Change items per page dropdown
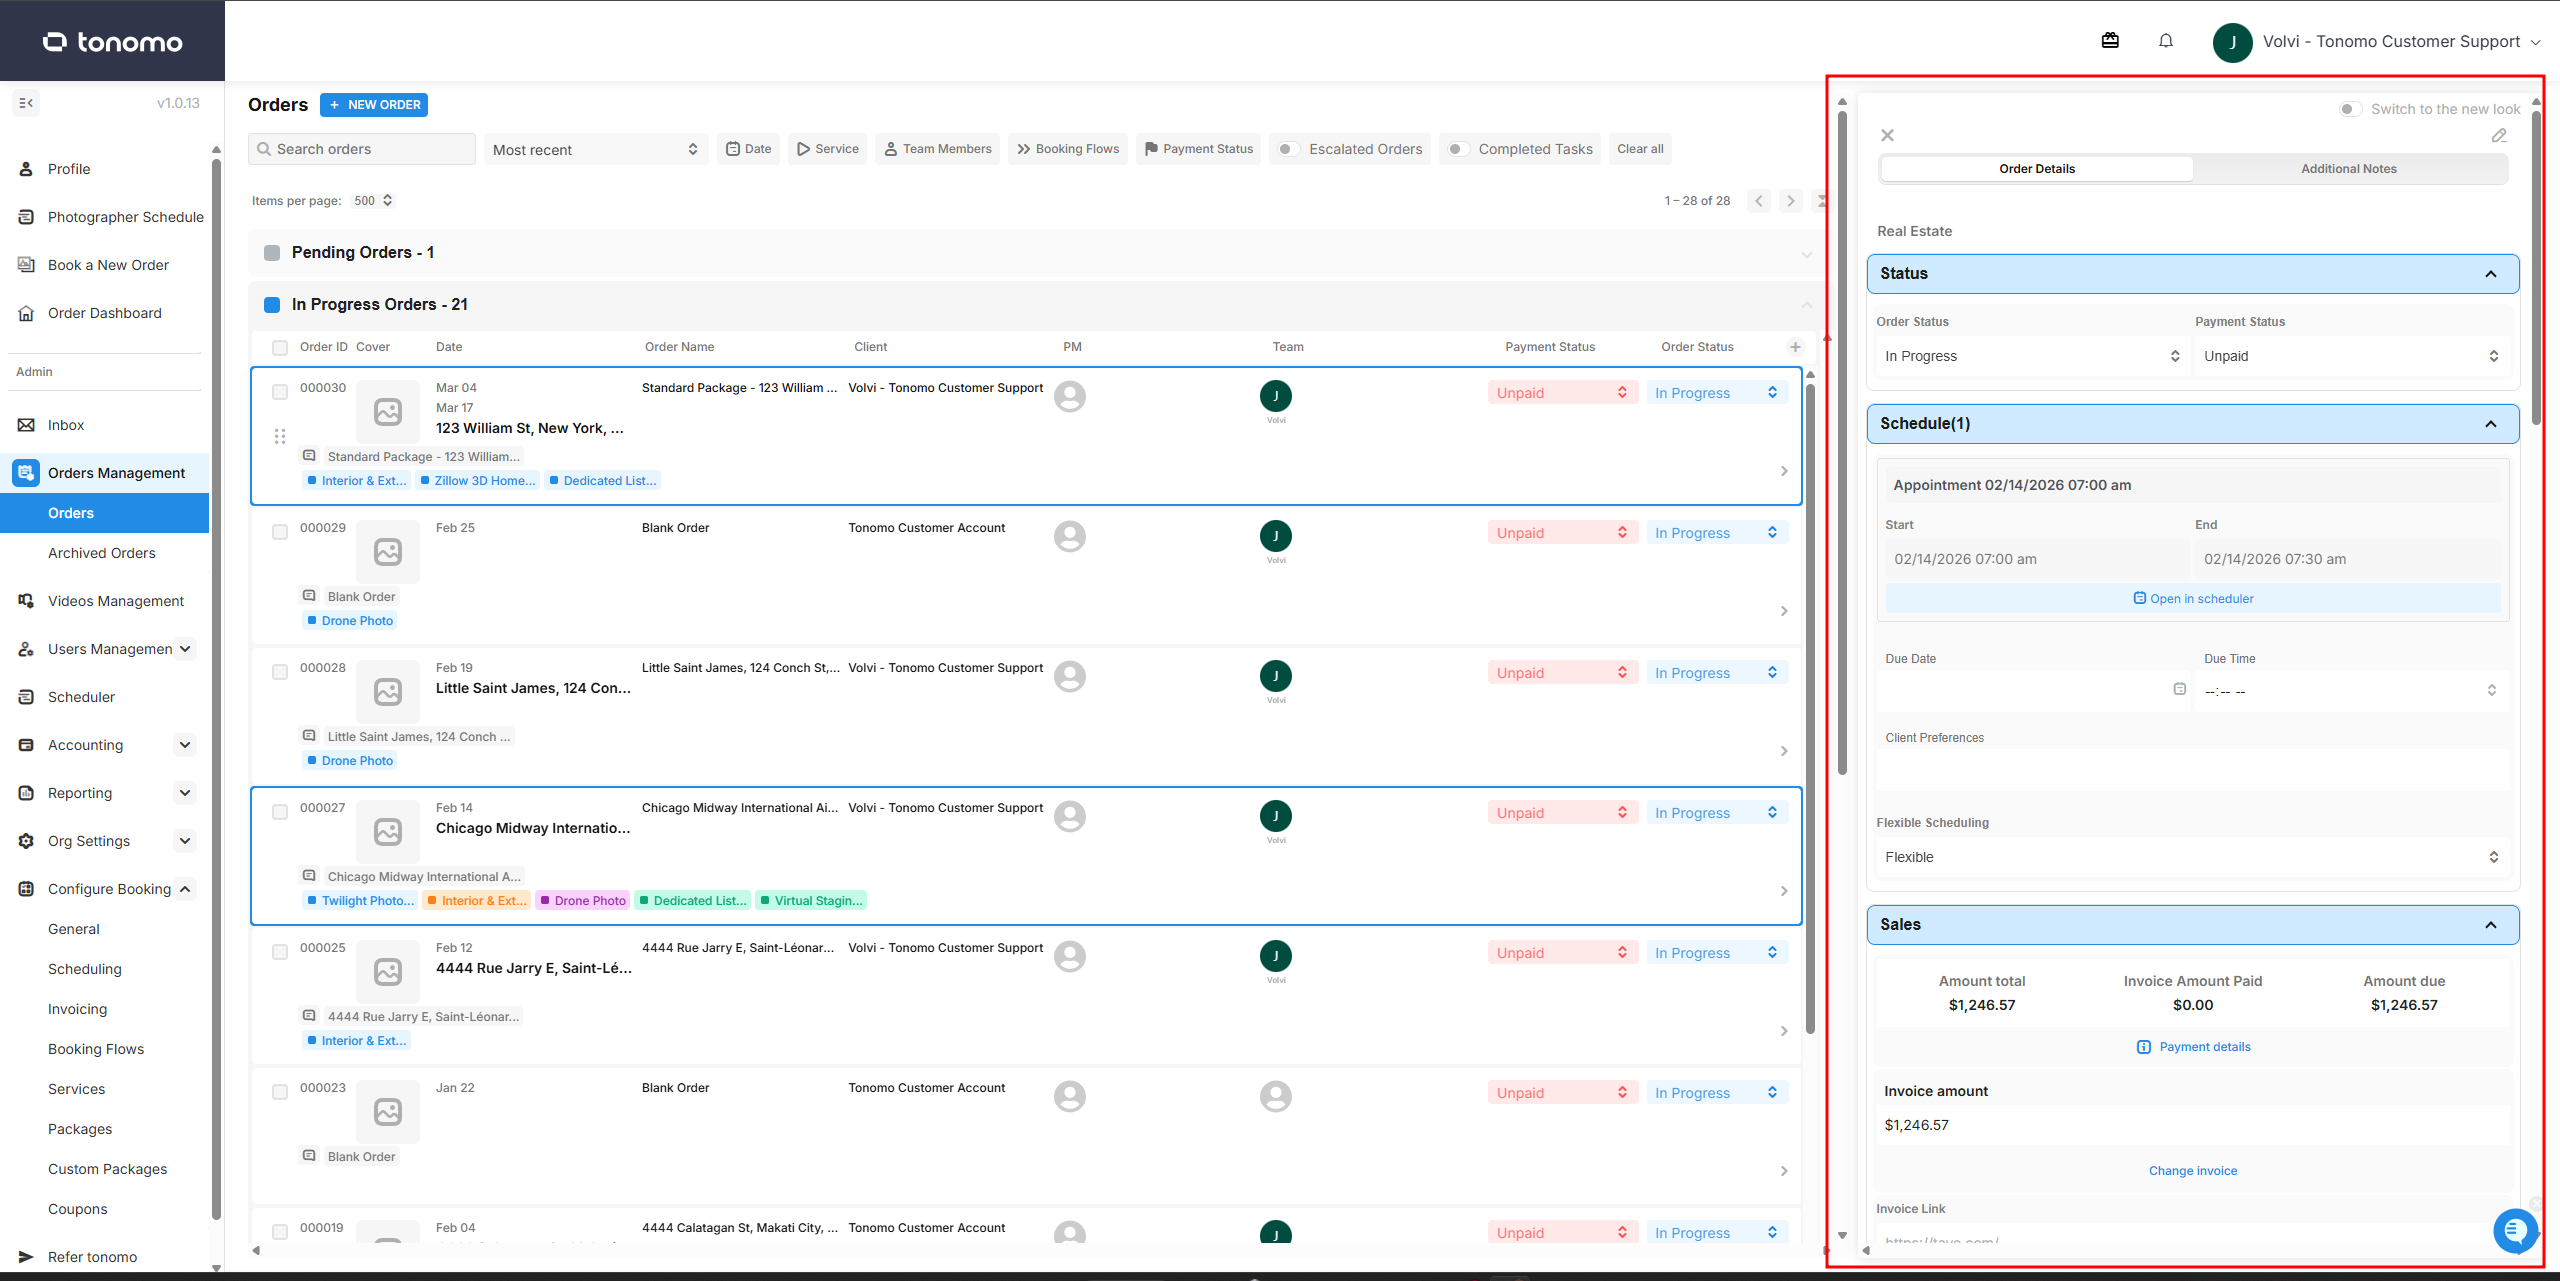Viewport: 2560px width, 1281px height. tap(374, 201)
